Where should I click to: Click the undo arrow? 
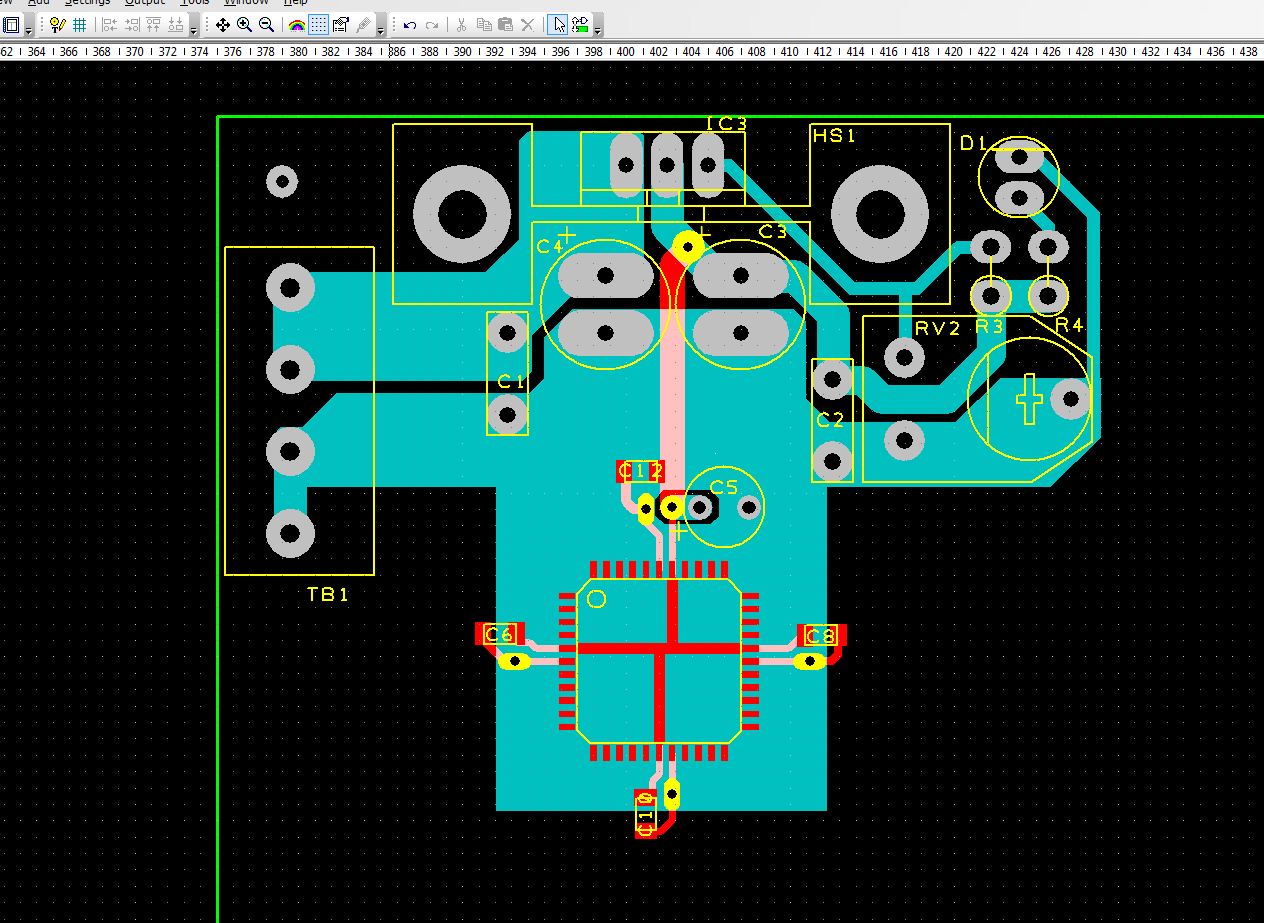coord(410,25)
